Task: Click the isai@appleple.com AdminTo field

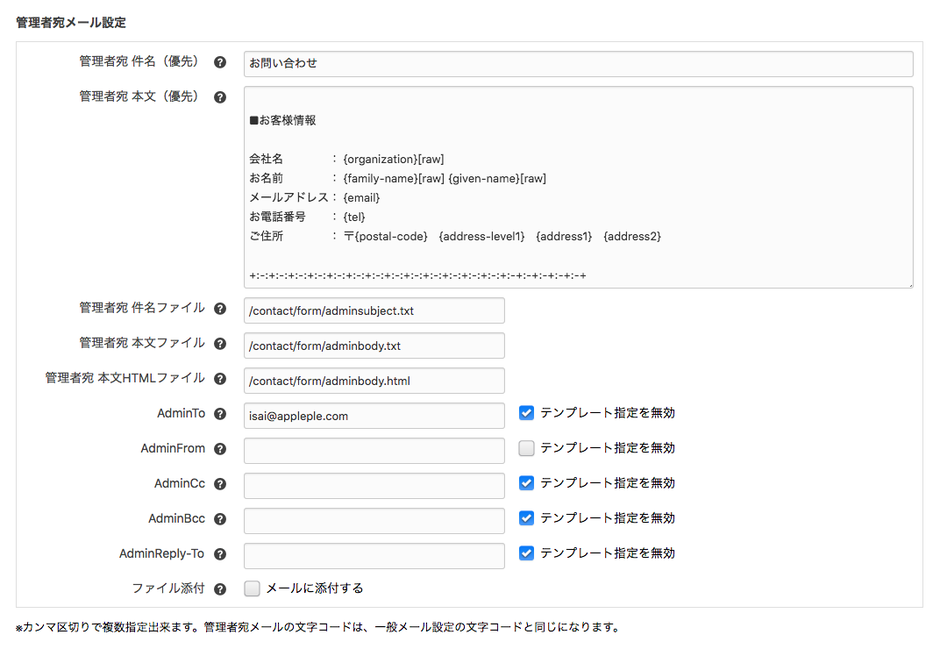Action: click(373, 415)
